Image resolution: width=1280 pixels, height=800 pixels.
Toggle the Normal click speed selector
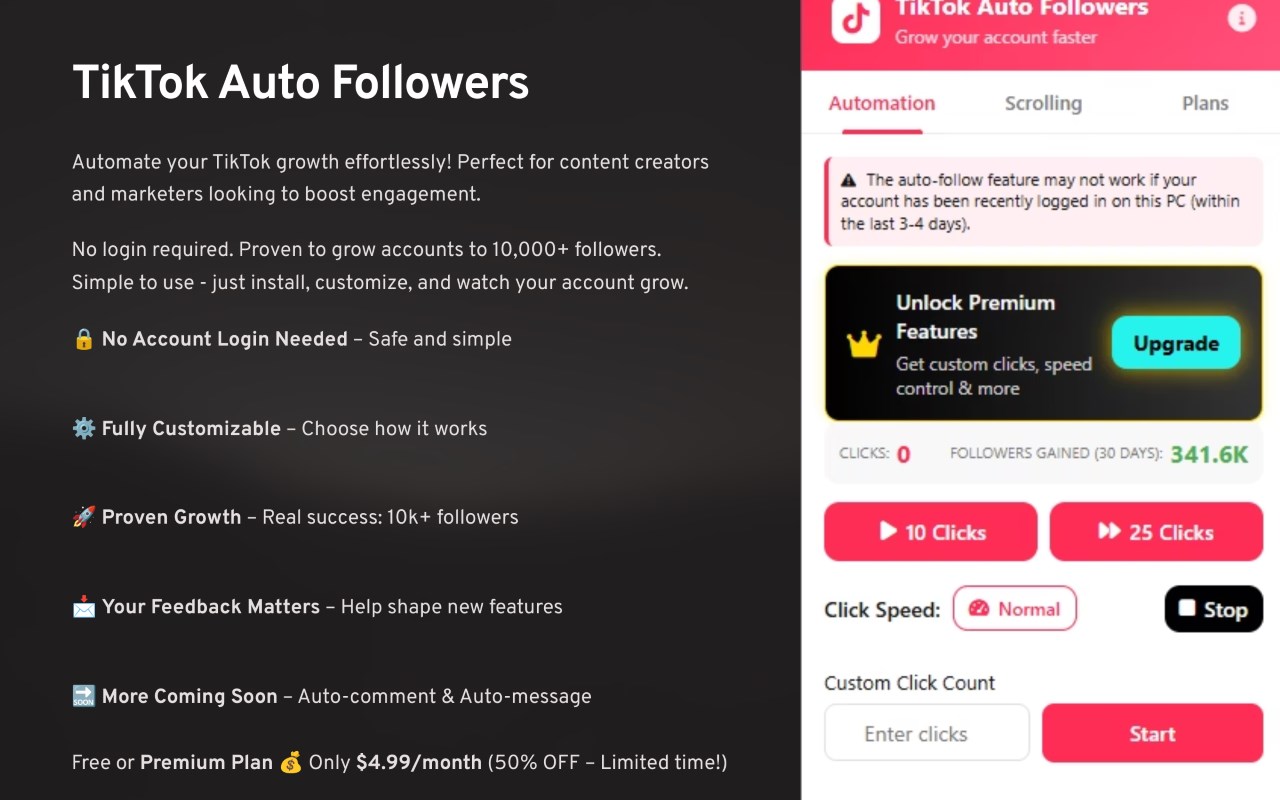tap(1015, 608)
